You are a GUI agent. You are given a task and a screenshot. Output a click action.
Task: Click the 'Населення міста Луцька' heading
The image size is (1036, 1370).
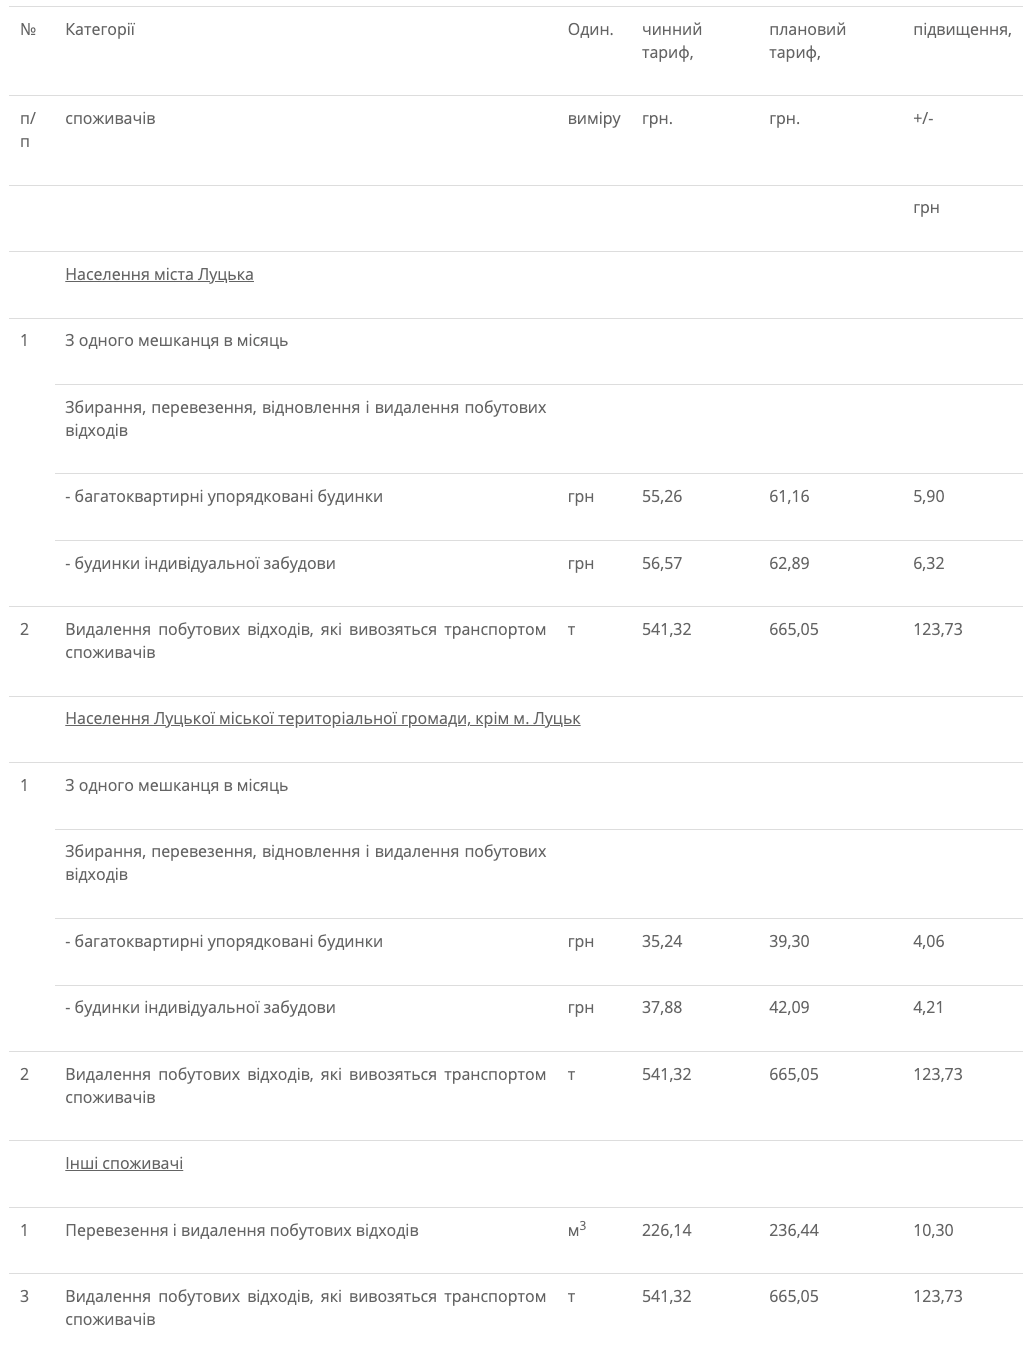(159, 274)
